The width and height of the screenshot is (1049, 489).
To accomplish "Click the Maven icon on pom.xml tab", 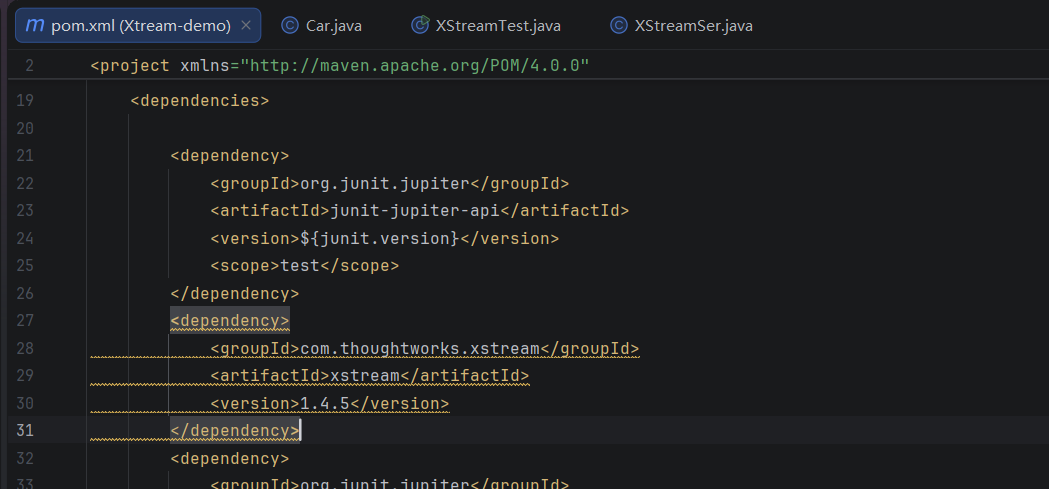I will point(34,25).
